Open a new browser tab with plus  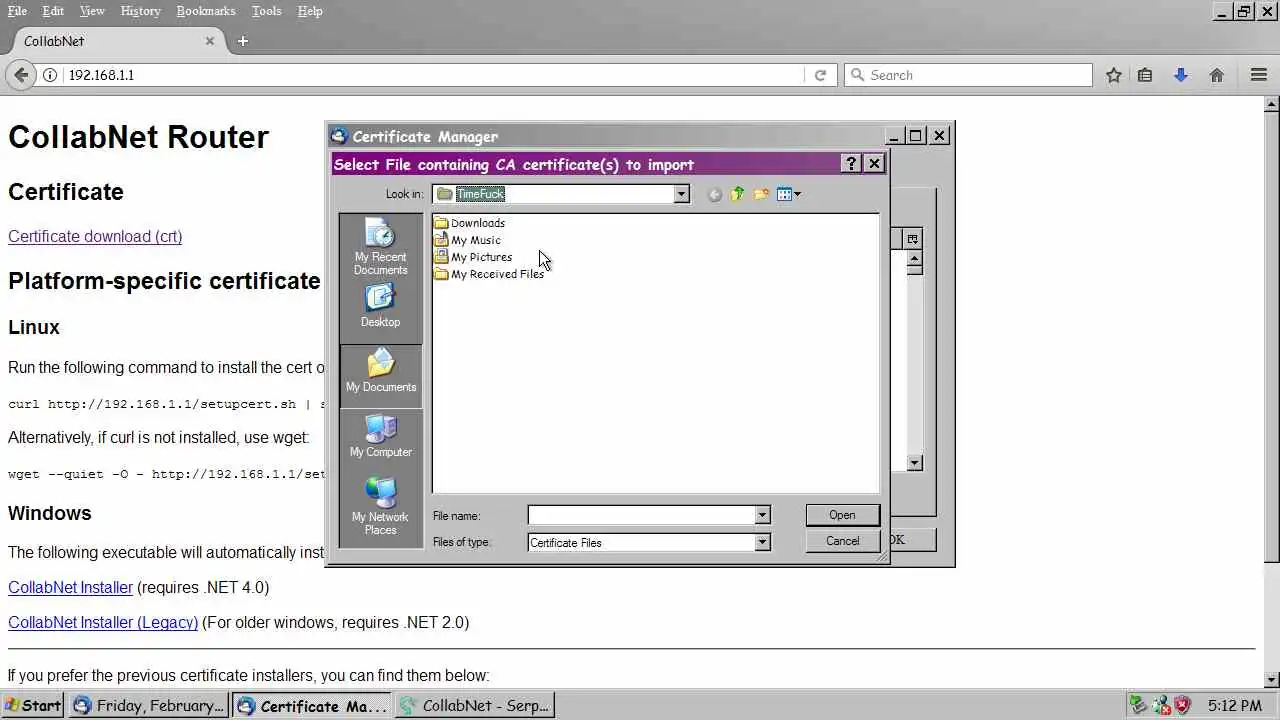click(243, 41)
